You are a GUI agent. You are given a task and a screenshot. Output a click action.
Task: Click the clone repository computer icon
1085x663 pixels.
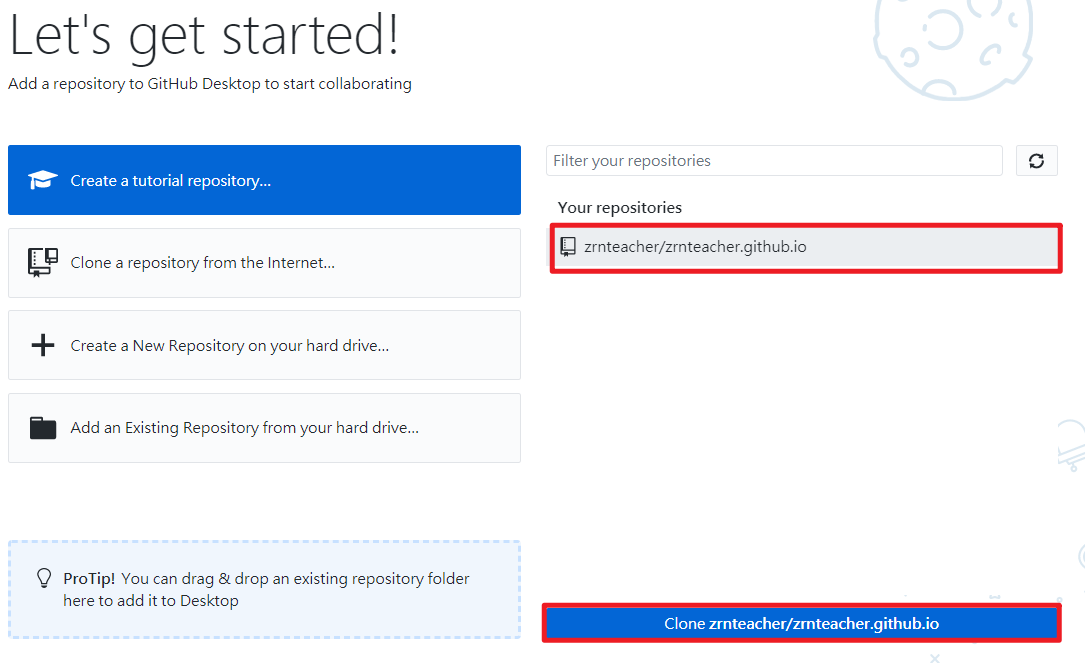43,263
